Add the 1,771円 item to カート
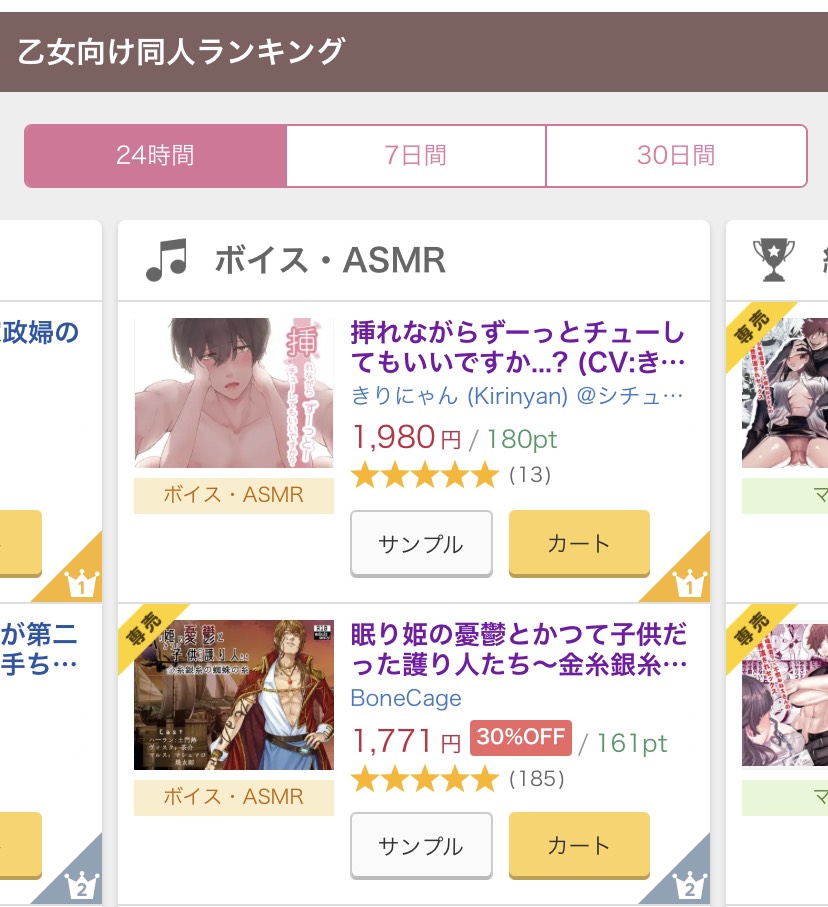This screenshot has width=828, height=907. point(579,845)
